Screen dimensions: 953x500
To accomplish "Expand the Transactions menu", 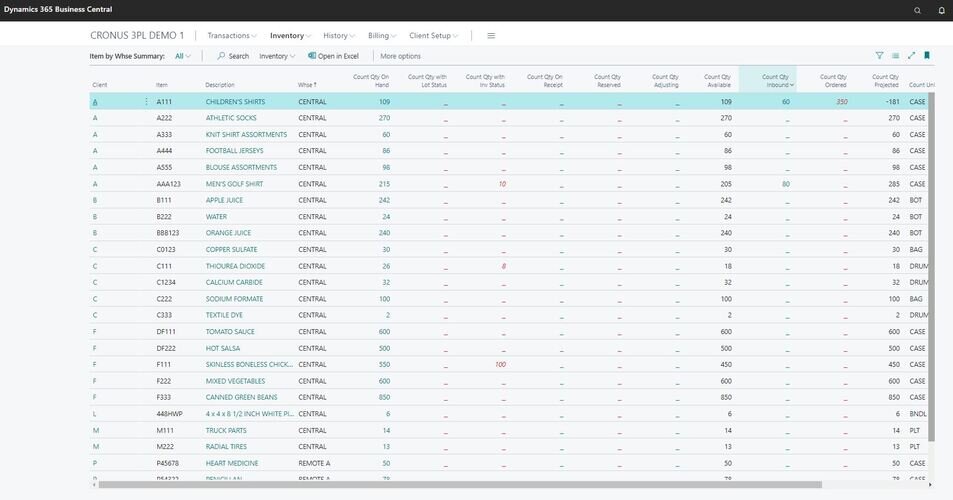I will click(231, 36).
